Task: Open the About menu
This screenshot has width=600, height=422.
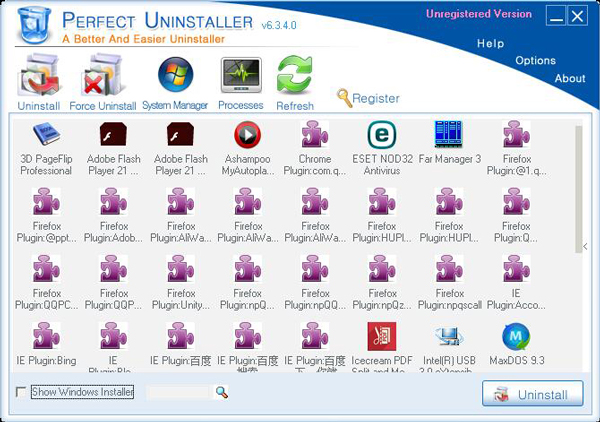Action: (570, 78)
